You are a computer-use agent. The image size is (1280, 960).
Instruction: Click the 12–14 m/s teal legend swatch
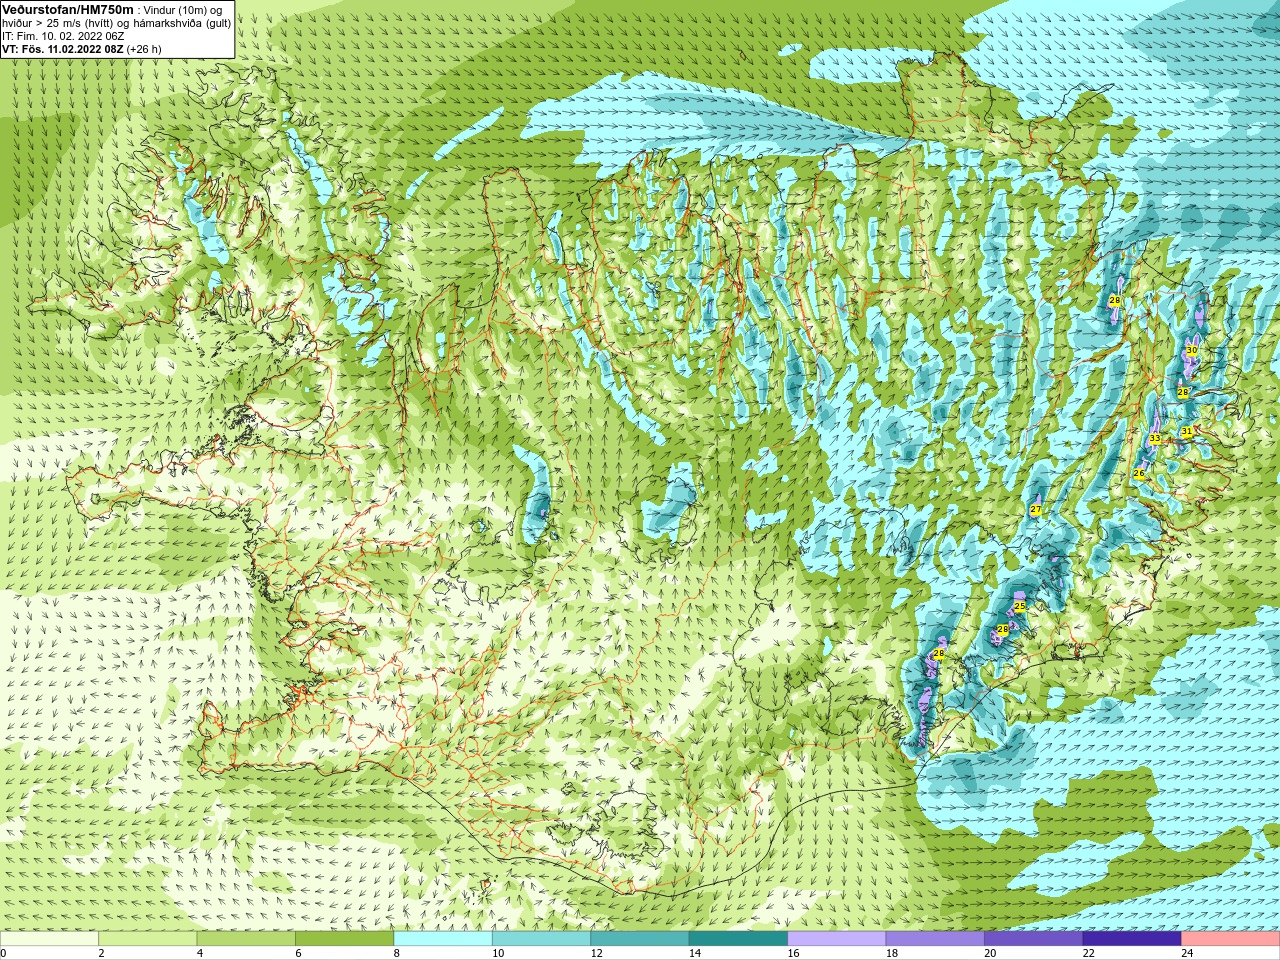point(640,939)
